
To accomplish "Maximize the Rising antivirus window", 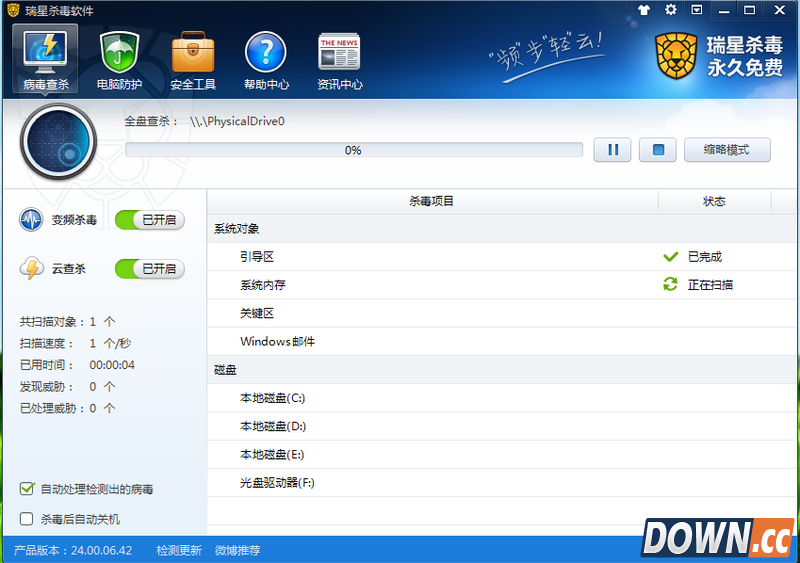I will (x=750, y=10).
